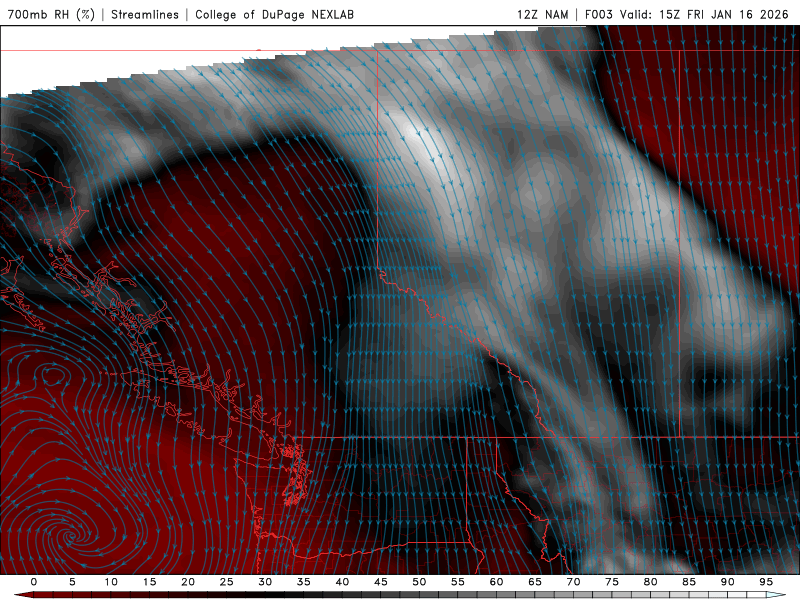Click the 70 label on the color scale
The height and width of the screenshot is (600, 800).
[x=573, y=582]
